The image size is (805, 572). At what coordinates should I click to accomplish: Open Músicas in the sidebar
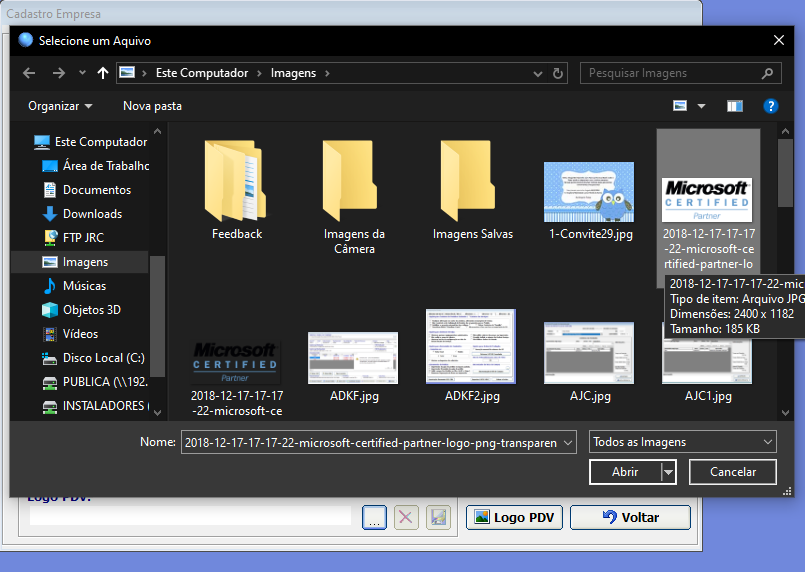[74, 286]
